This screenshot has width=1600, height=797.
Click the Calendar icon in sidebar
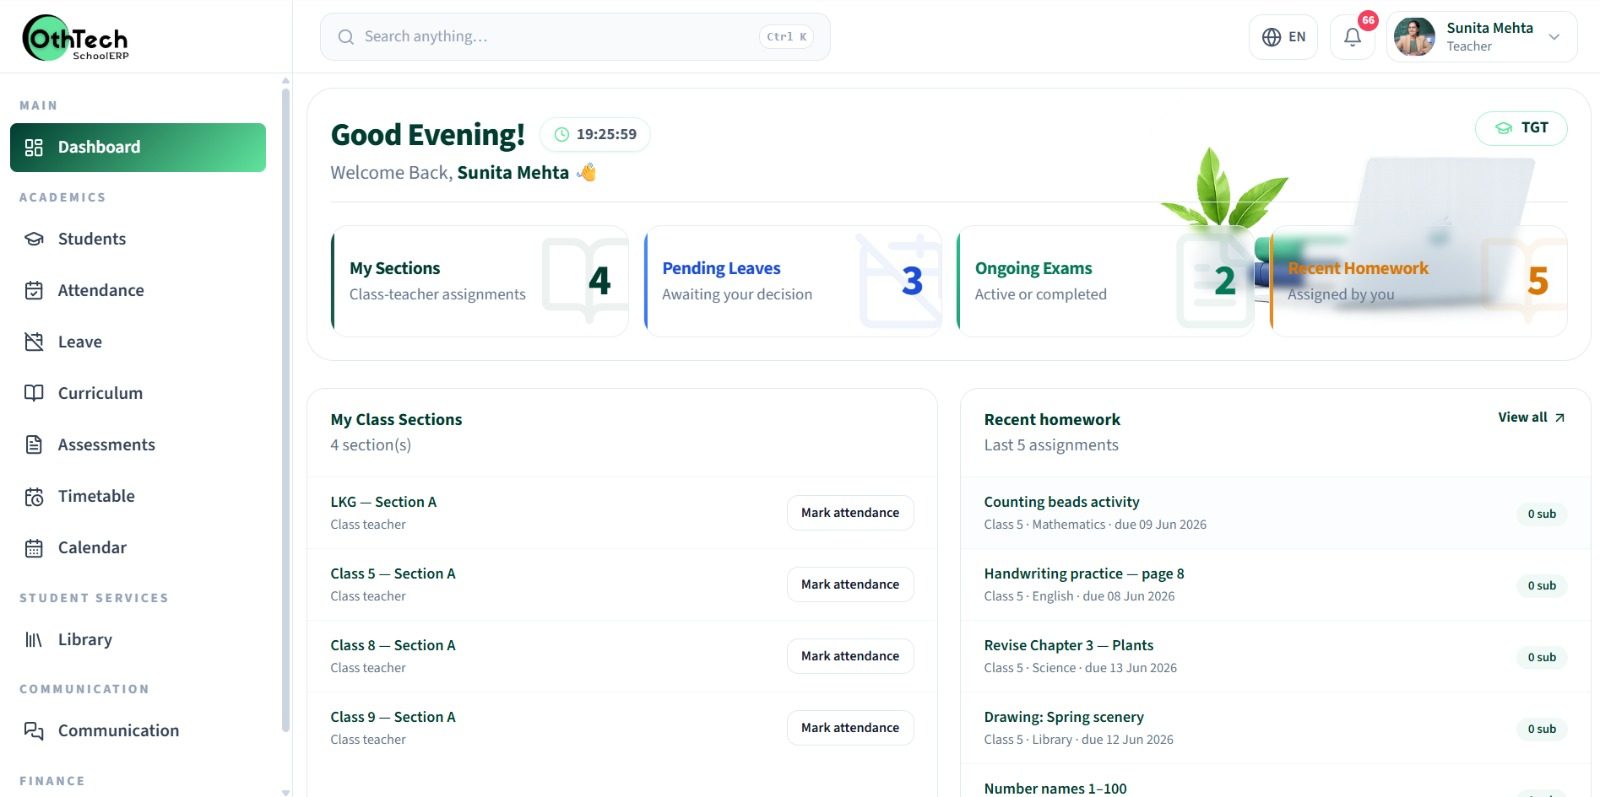(34, 548)
